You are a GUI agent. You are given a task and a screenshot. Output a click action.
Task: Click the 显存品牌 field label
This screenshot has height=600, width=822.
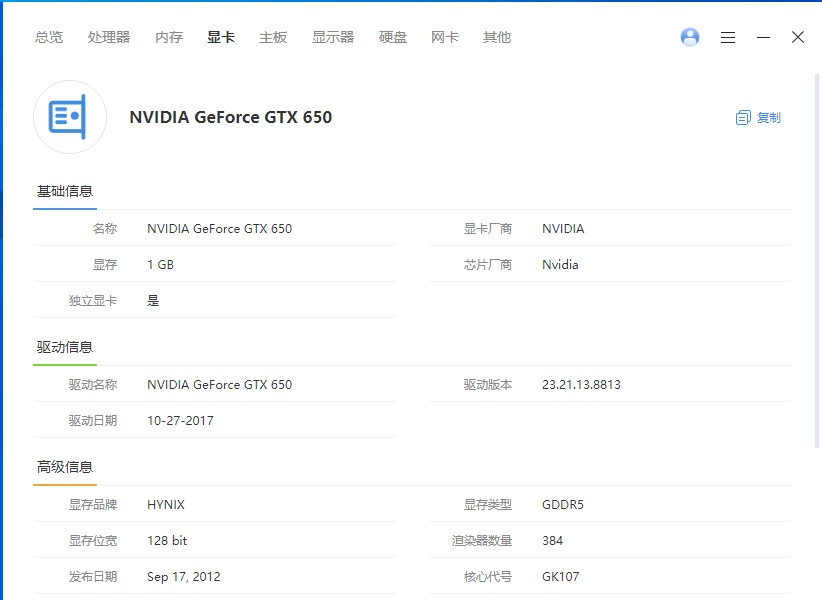tap(93, 505)
